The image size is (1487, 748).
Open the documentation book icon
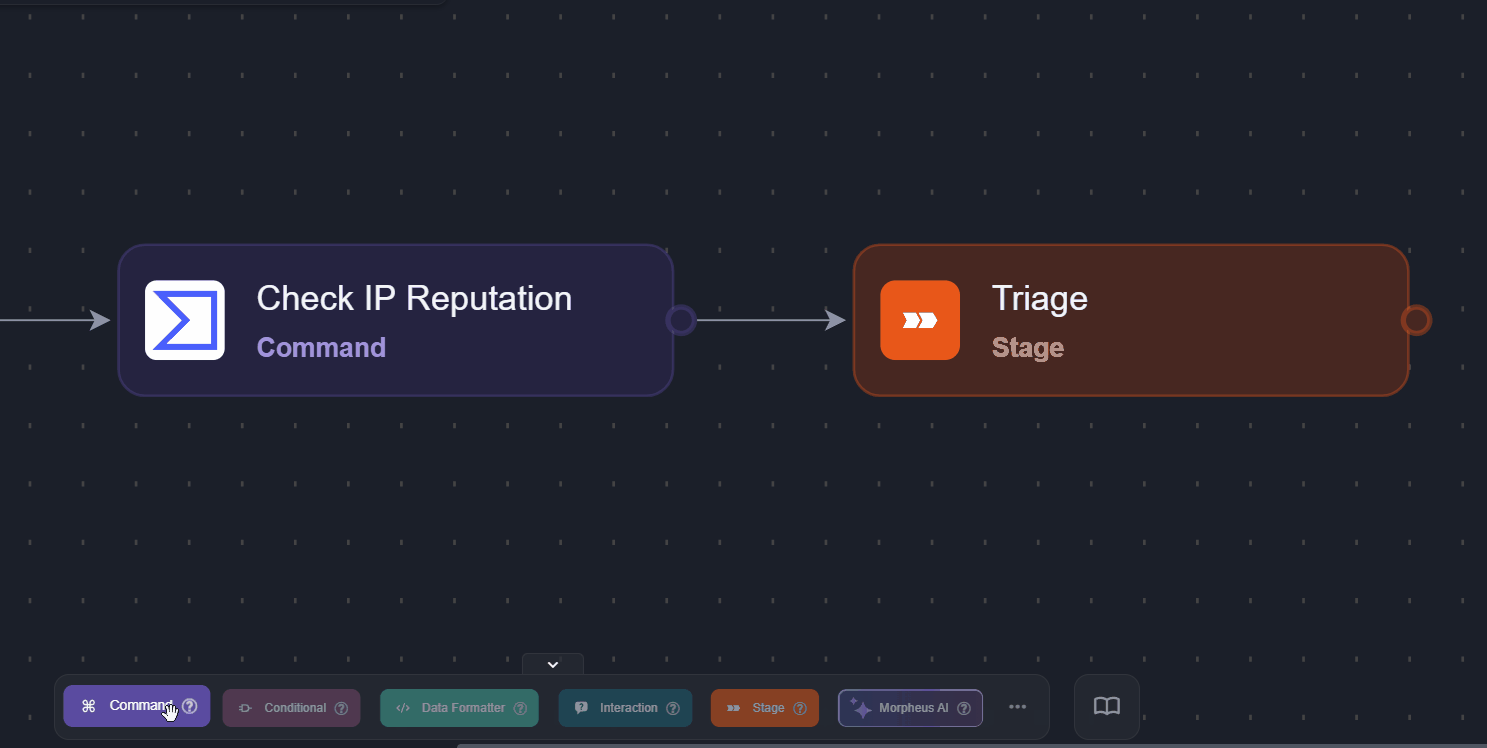tap(1106, 707)
